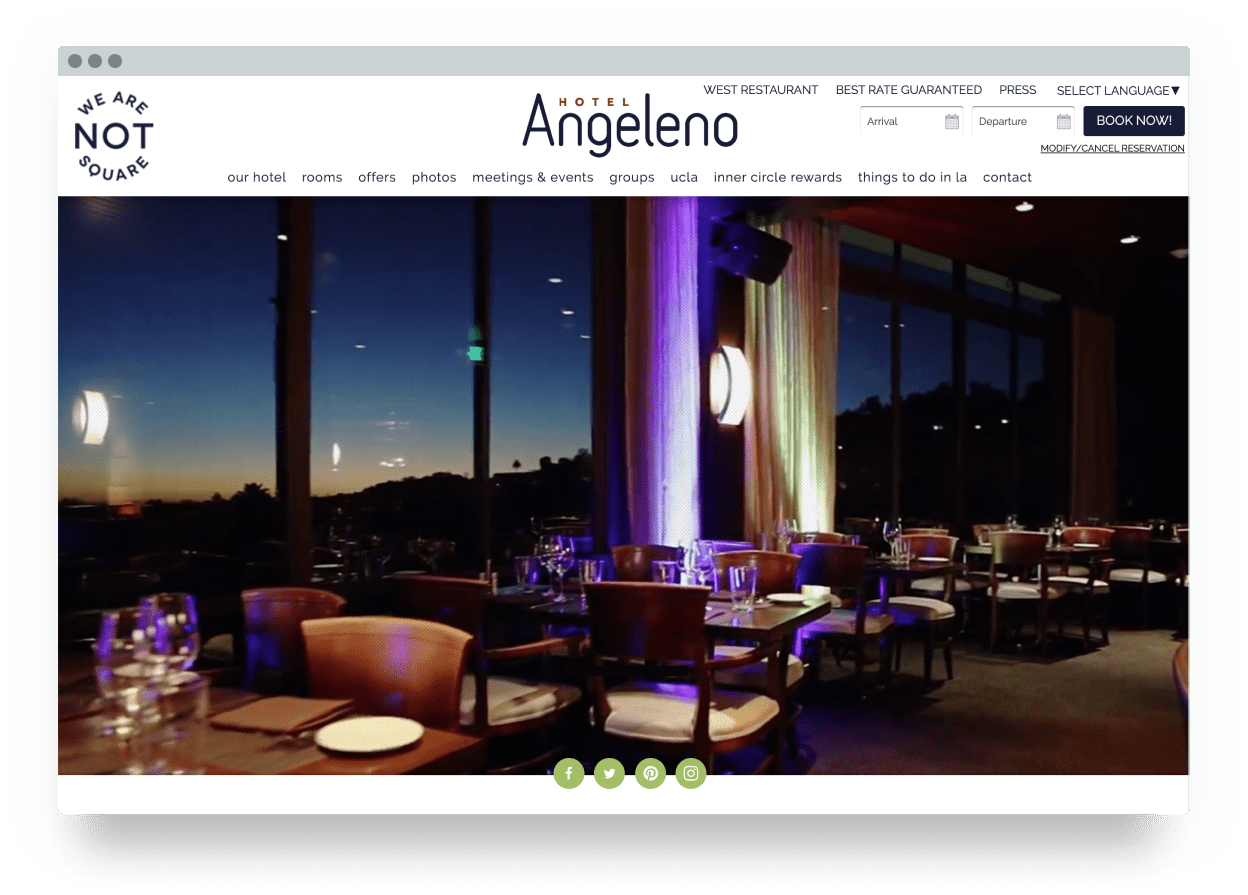Screen dimensions: 1248x895
Task: Open the Arrival date calendar icon
Action: coord(952,122)
